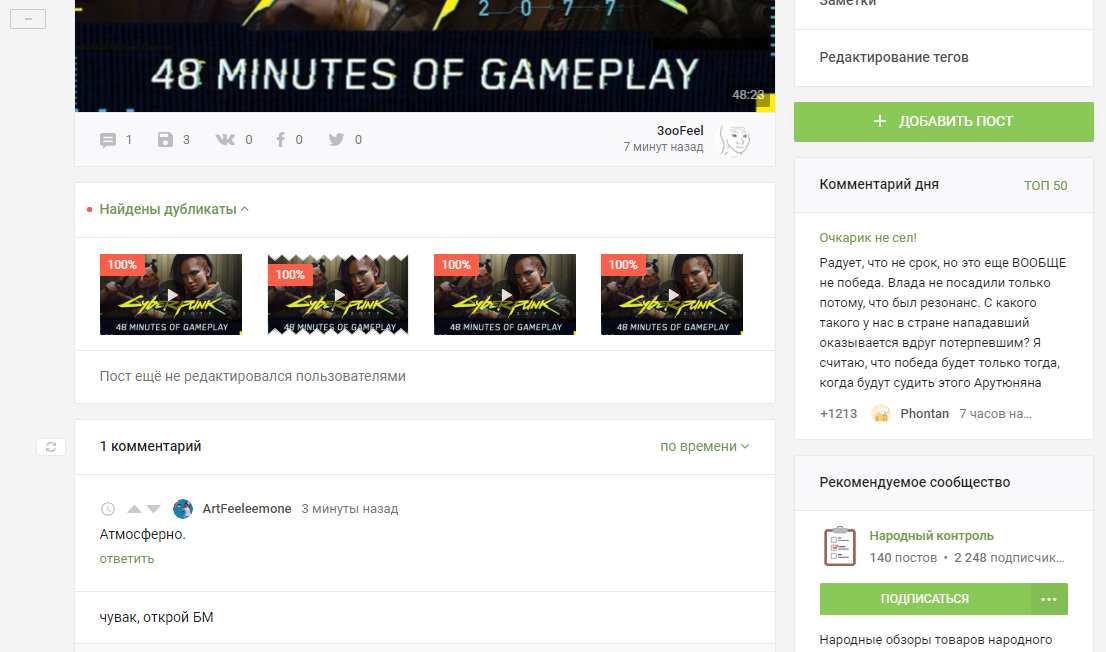Share the post on Facebook
1106x652 pixels.
pos(281,140)
